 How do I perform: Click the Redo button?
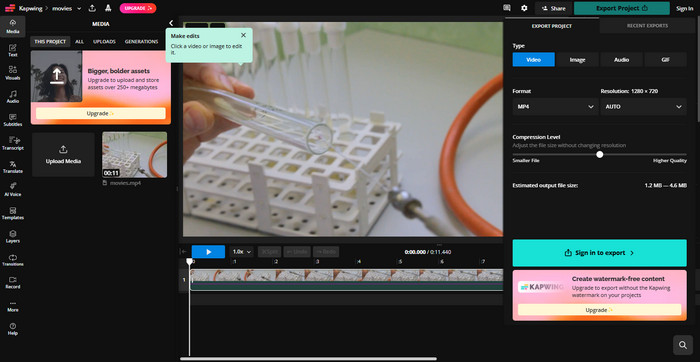tap(326, 252)
